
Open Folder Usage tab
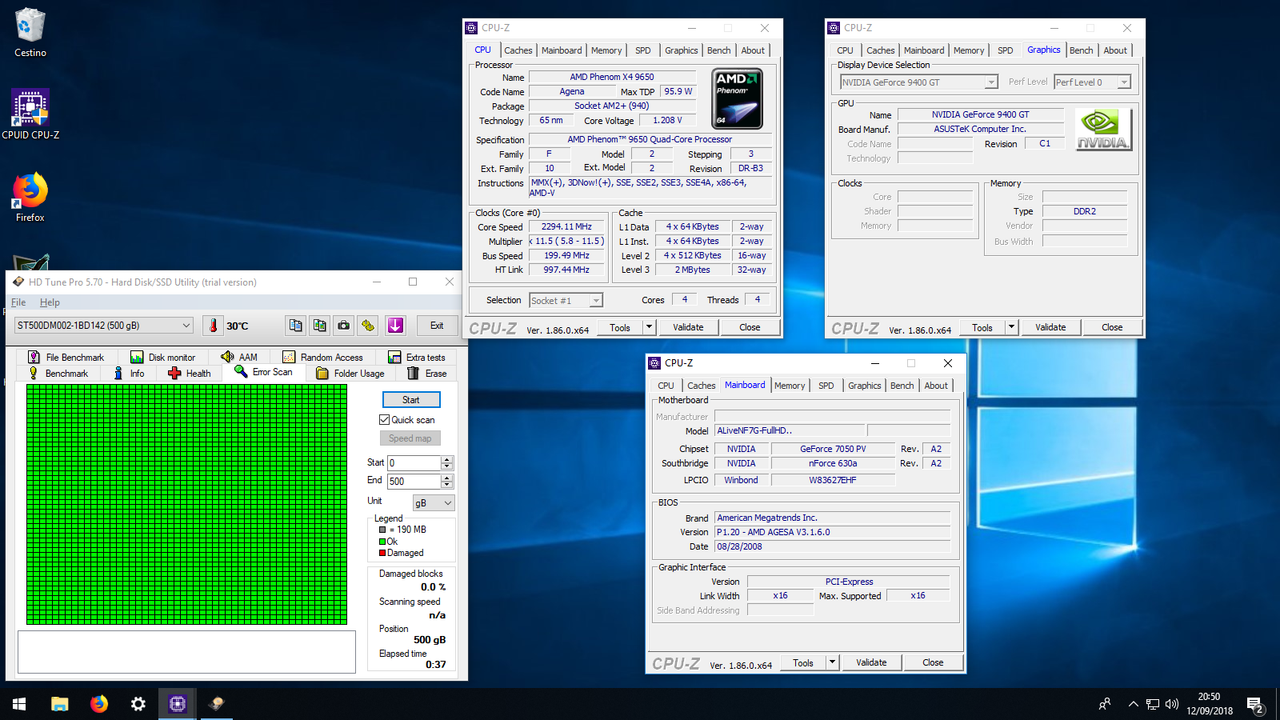pos(350,373)
